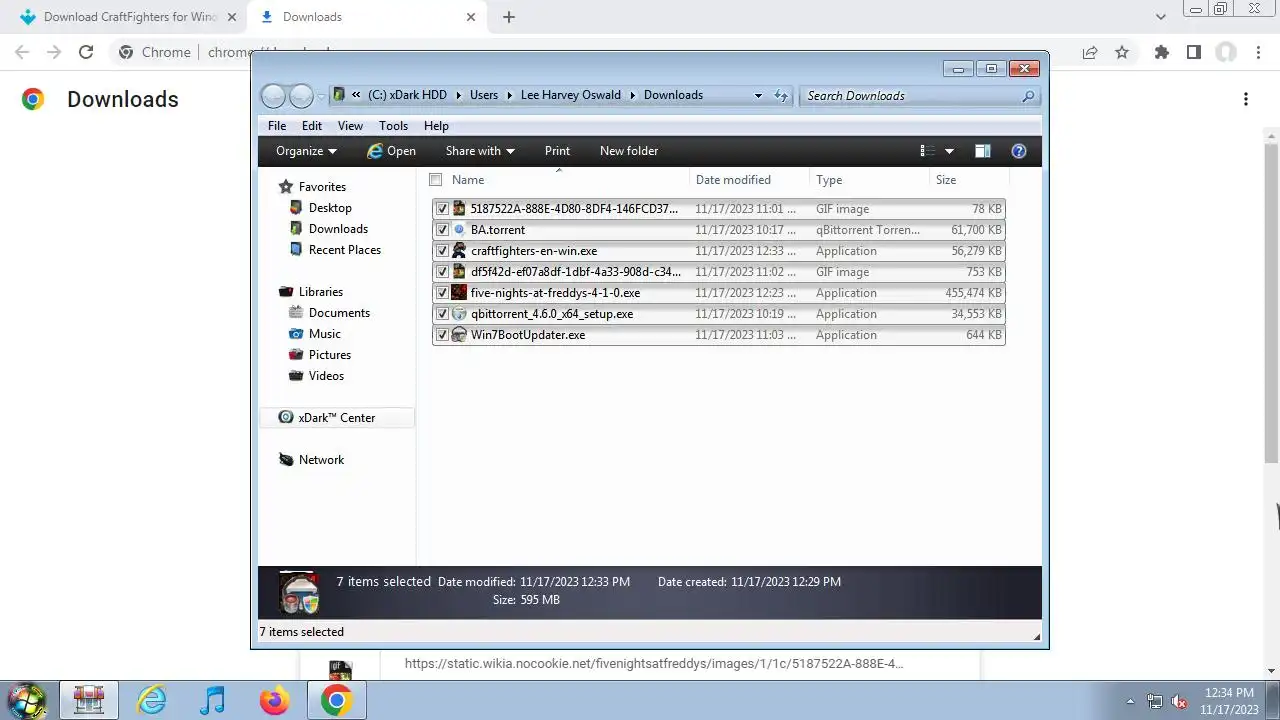Click the change view icon in Explorer toolbar
The width and height of the screenshot is (1280, 720).
click(928, 151)
